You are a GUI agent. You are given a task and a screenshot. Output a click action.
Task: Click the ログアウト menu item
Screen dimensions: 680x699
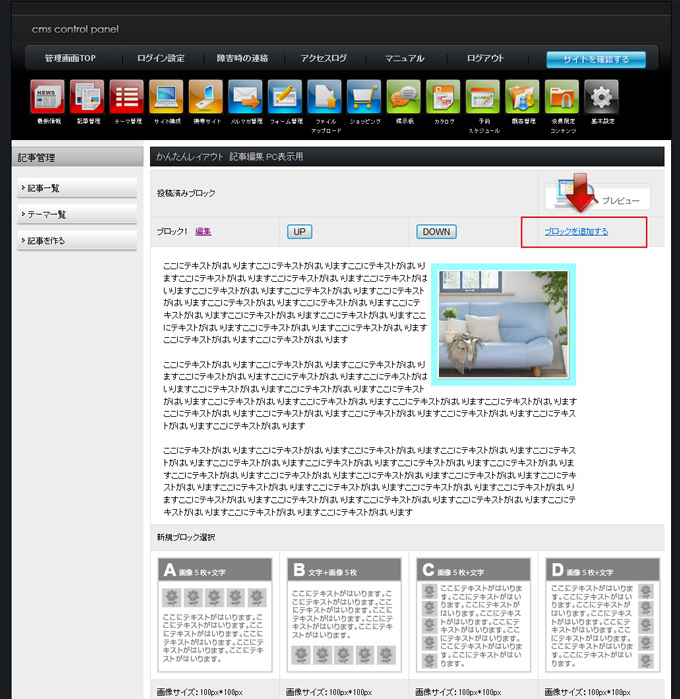coord(485,59)
